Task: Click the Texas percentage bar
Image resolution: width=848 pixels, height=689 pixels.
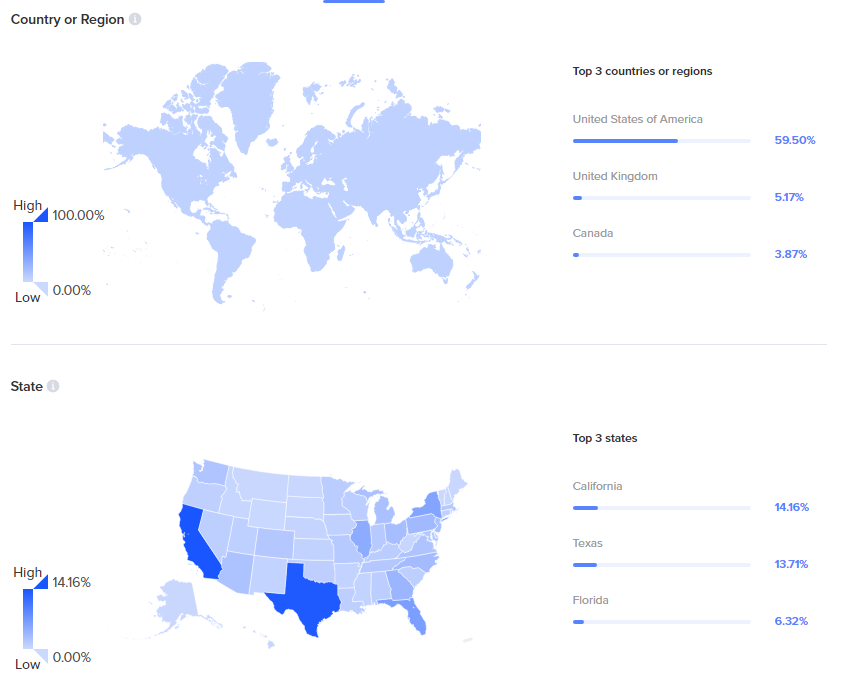Action: click(661, 565)
